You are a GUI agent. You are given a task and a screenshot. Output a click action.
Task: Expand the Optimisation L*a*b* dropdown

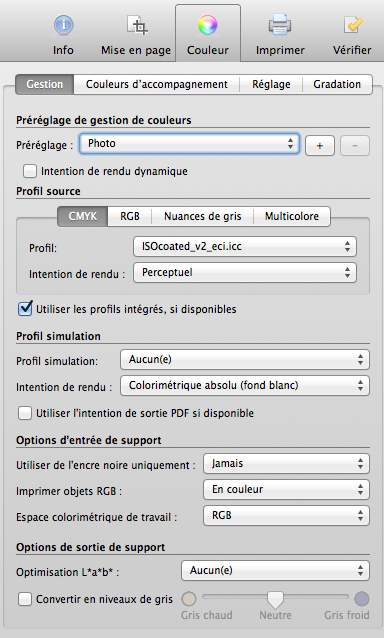275,570
